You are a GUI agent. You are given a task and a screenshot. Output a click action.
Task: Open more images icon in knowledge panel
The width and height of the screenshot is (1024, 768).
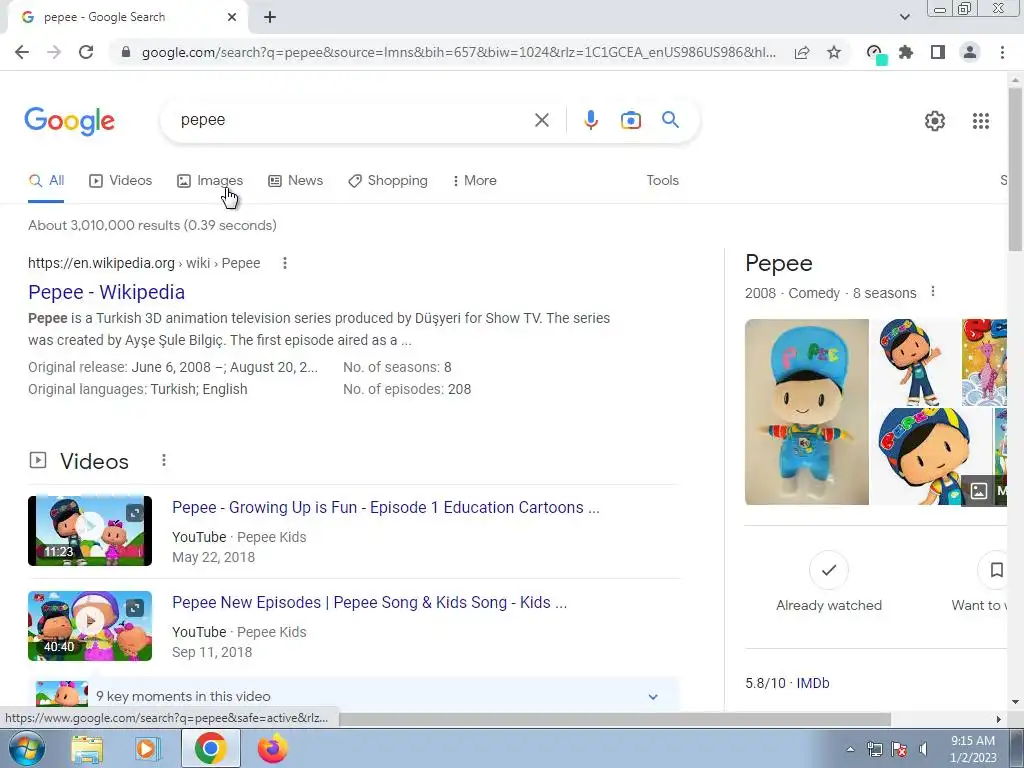978,490
